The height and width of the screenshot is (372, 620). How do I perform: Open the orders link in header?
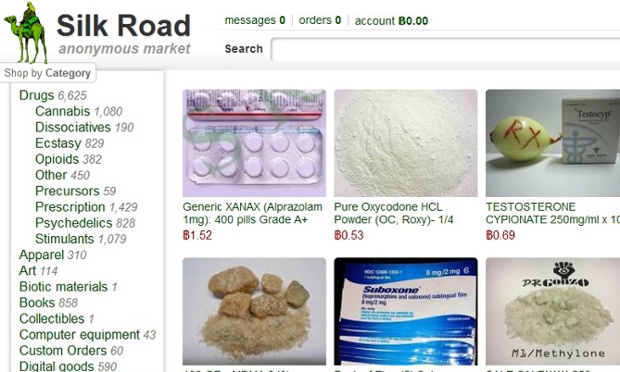coord(319,20)
